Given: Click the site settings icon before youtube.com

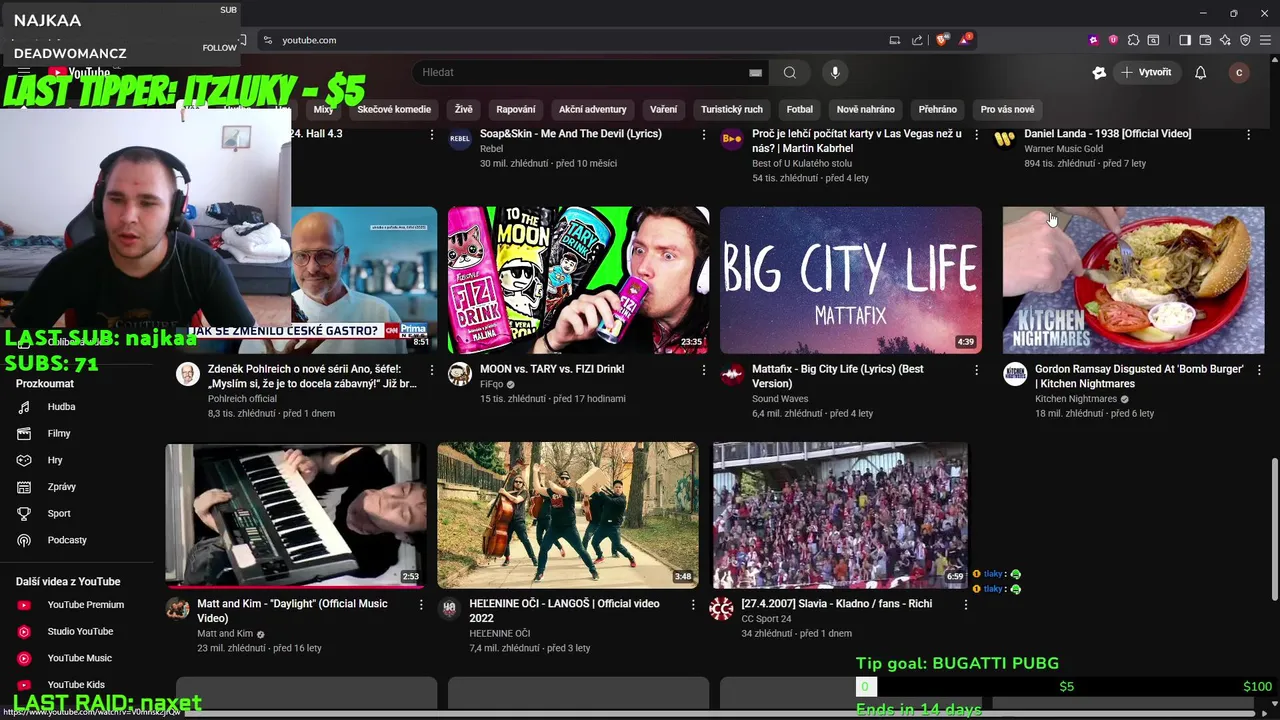Looking at the screenshot, I should pos(267,40).
